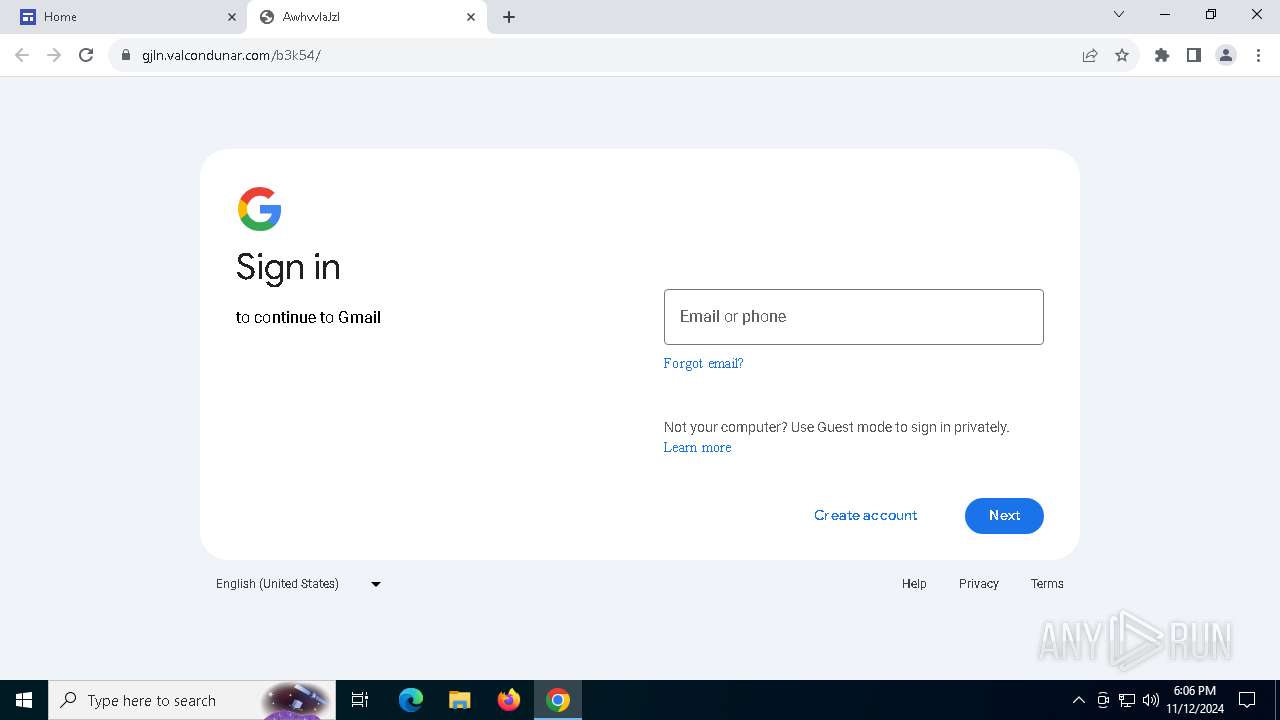Click the site info padlock icon
1280x720 pixels.
click(x=126, y=55)
